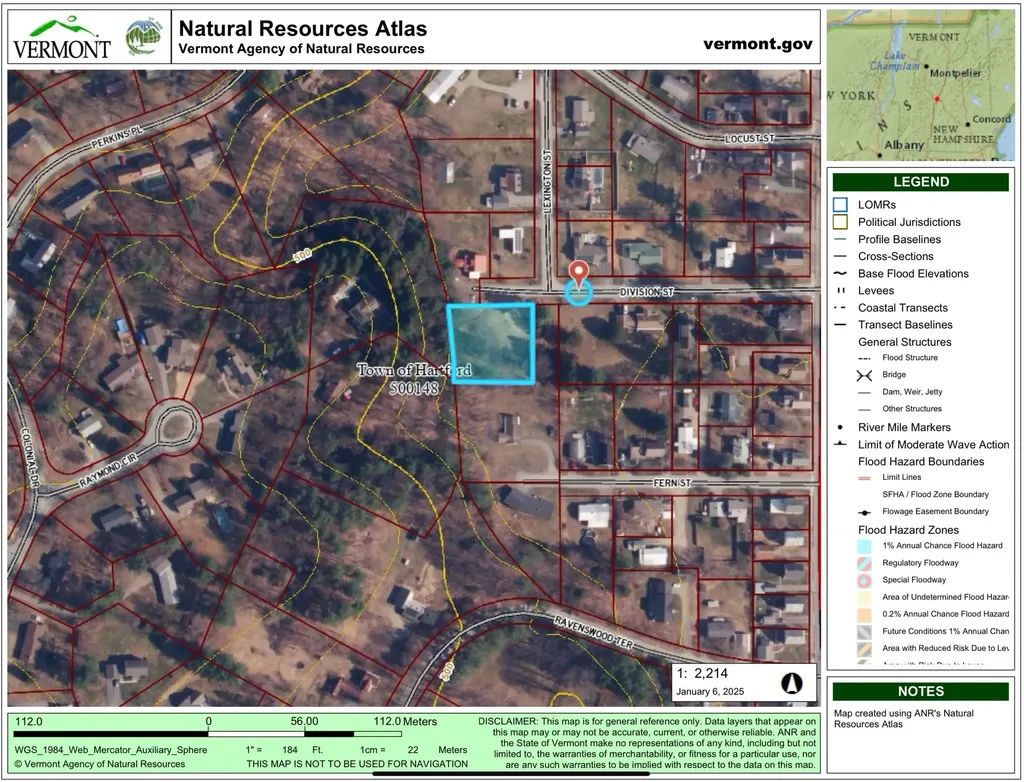
Task: Click the Political Jurisdictions square symbol
Action: (x=840, y=222)
